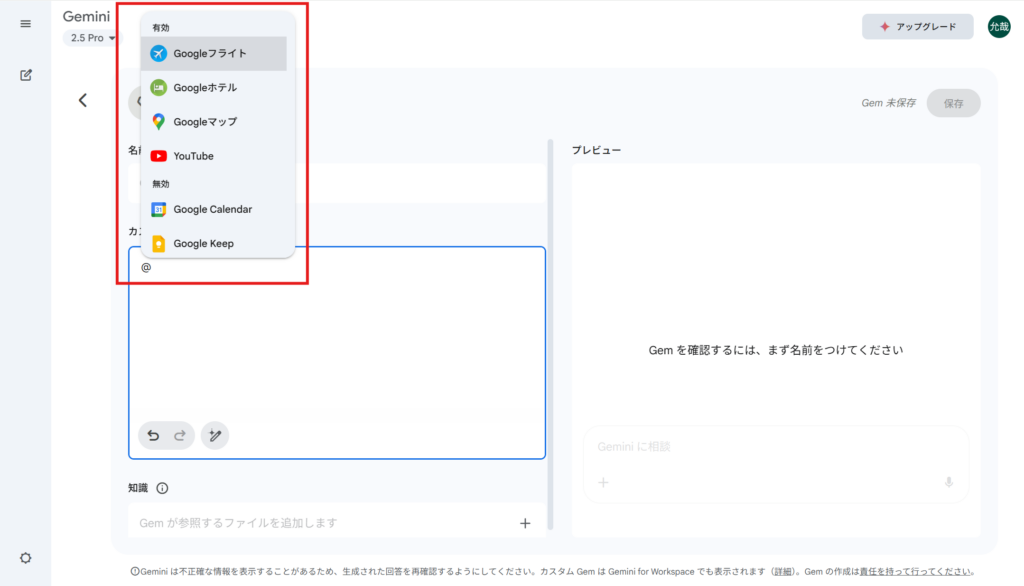Click the Google Keep lightbulb icon

click(x=159, y=244)
